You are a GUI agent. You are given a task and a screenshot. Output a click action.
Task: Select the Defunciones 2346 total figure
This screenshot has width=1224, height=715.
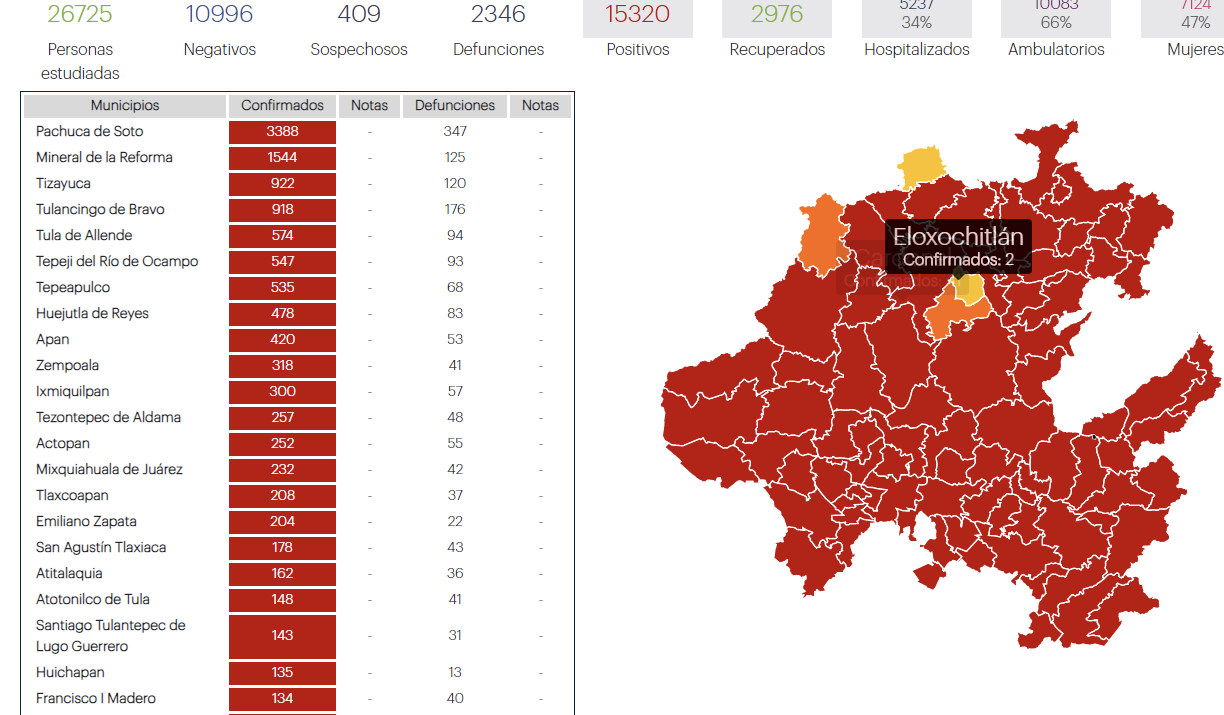pos(498,14)
